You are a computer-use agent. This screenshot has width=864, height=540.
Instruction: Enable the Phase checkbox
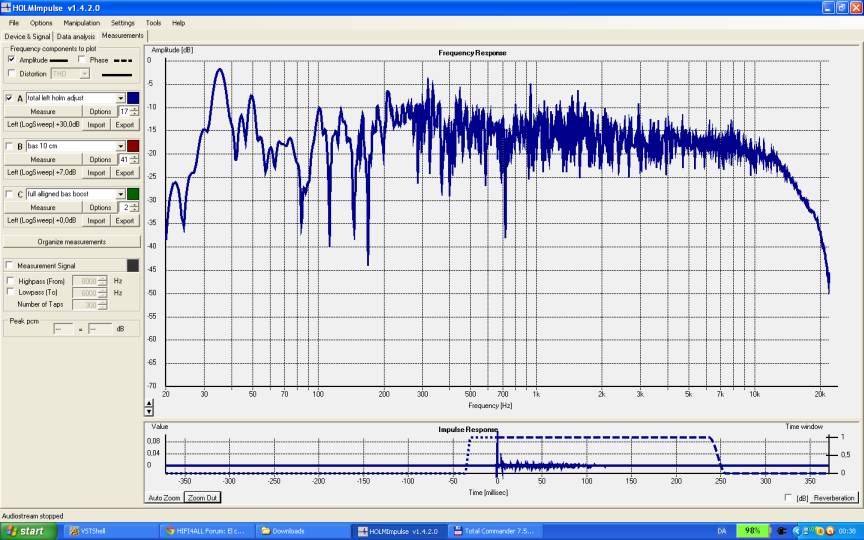(x=82, y=60)
